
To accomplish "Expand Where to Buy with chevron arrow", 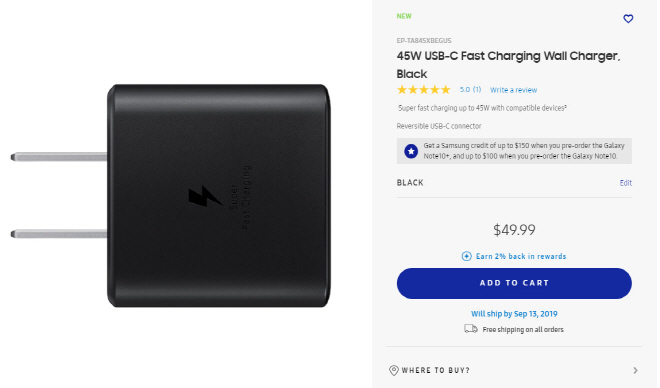I will coord(635,370).
